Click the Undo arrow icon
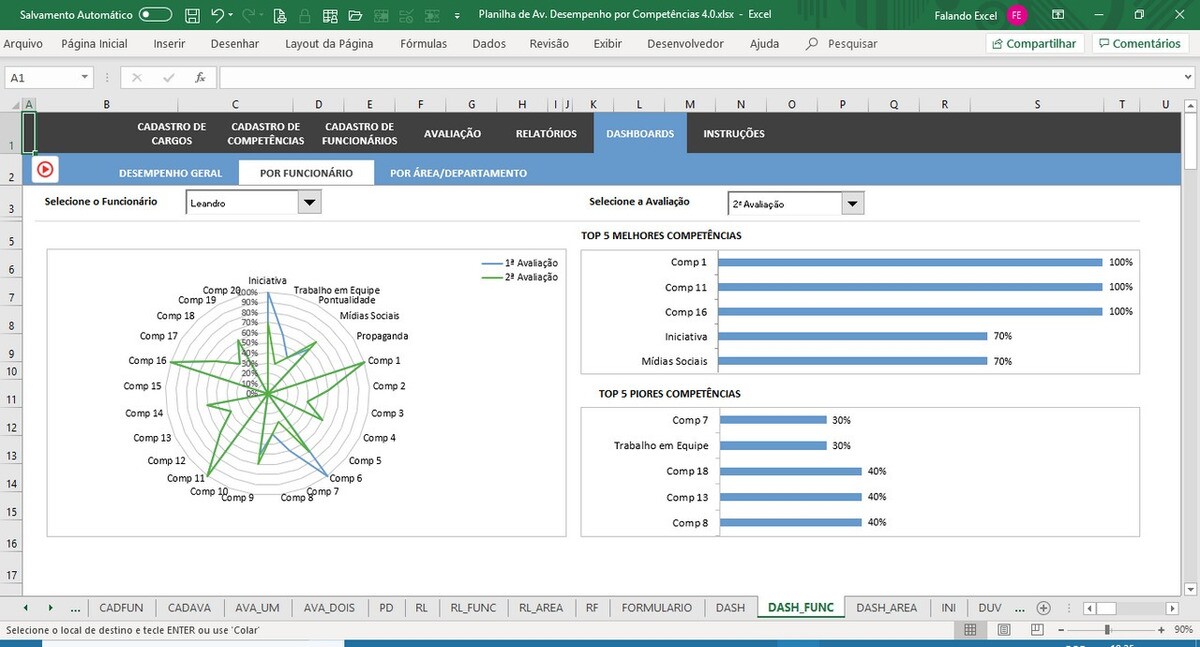 (217, 15)
